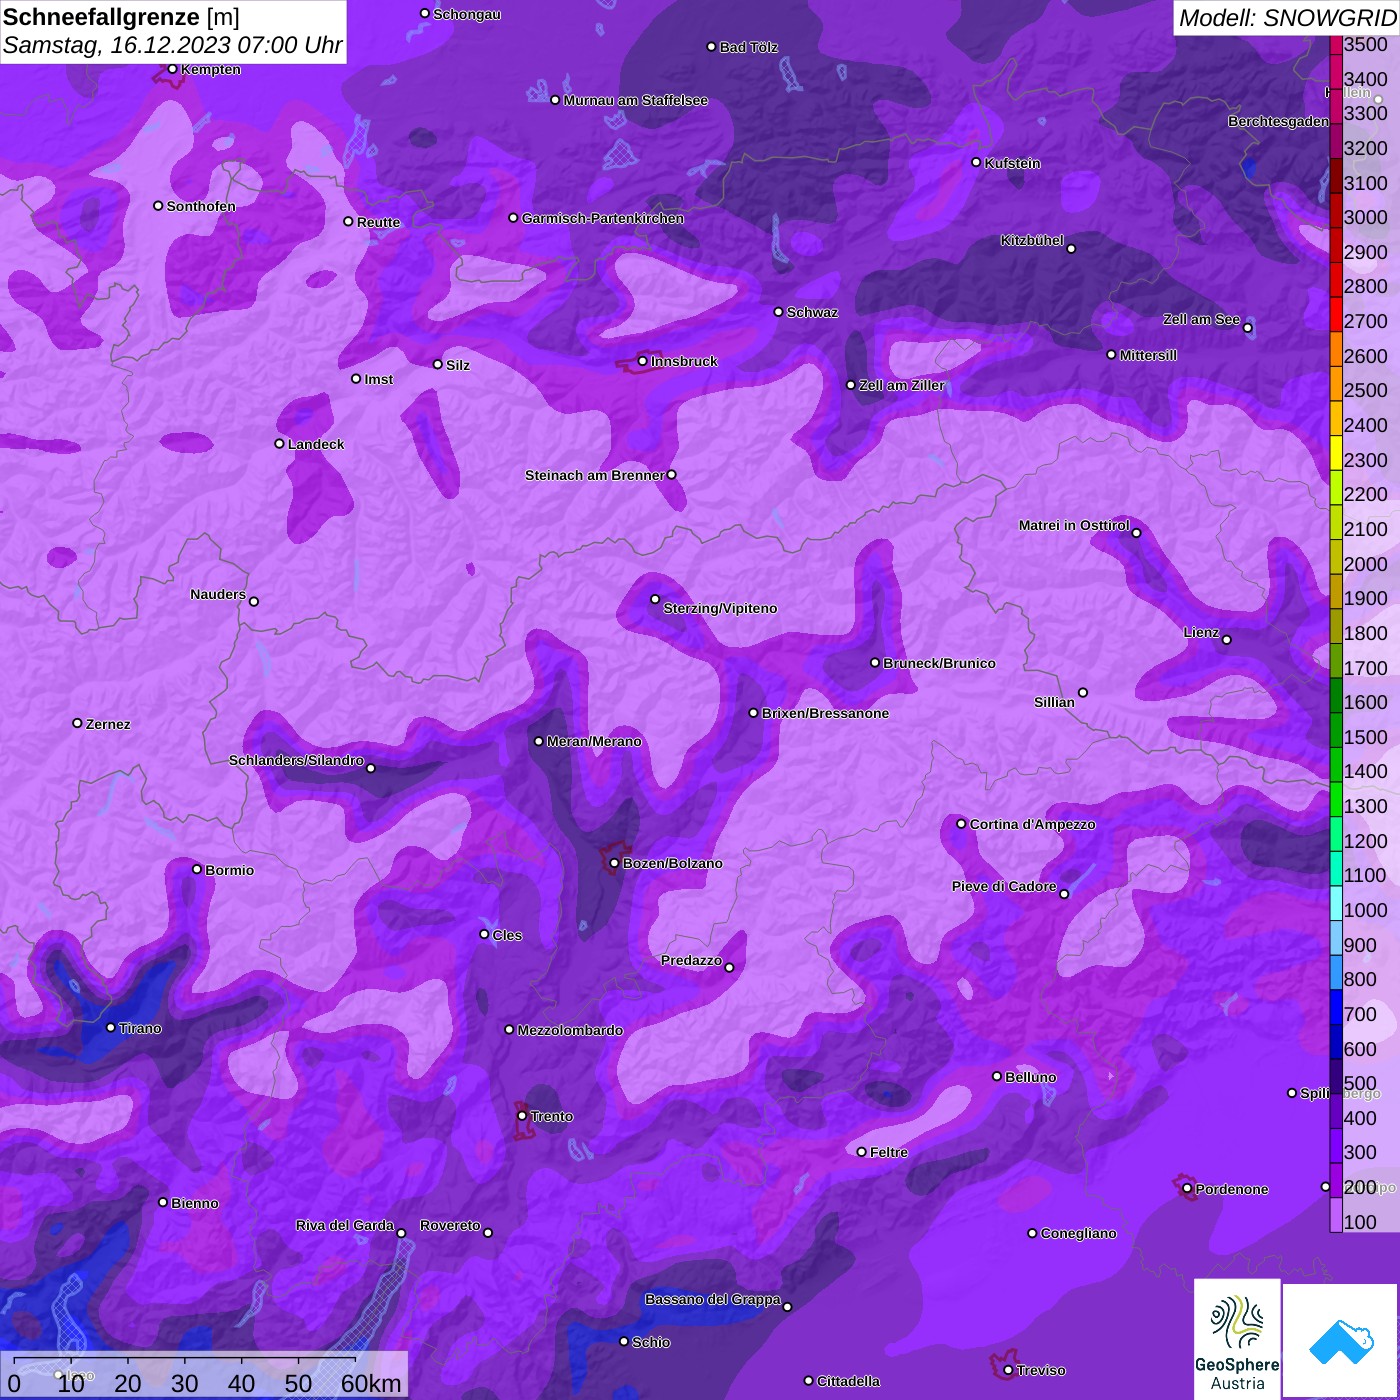The width and height of the screenshot is (1400, 1400).
Task: Click the date Samstag, 16.12.2023 07:00 Uhr
Action: pyautogui.click(x=172, y=45)
